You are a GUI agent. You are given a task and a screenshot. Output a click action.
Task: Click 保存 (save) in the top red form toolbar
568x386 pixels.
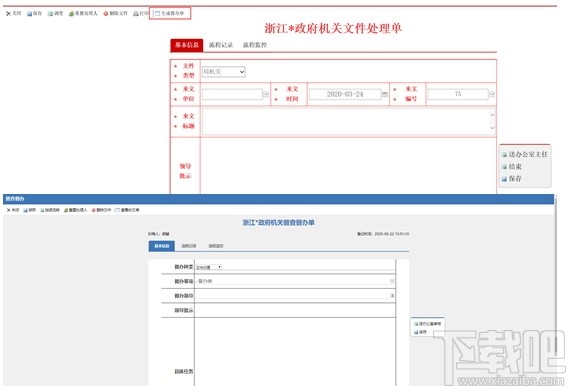[34, 13]
